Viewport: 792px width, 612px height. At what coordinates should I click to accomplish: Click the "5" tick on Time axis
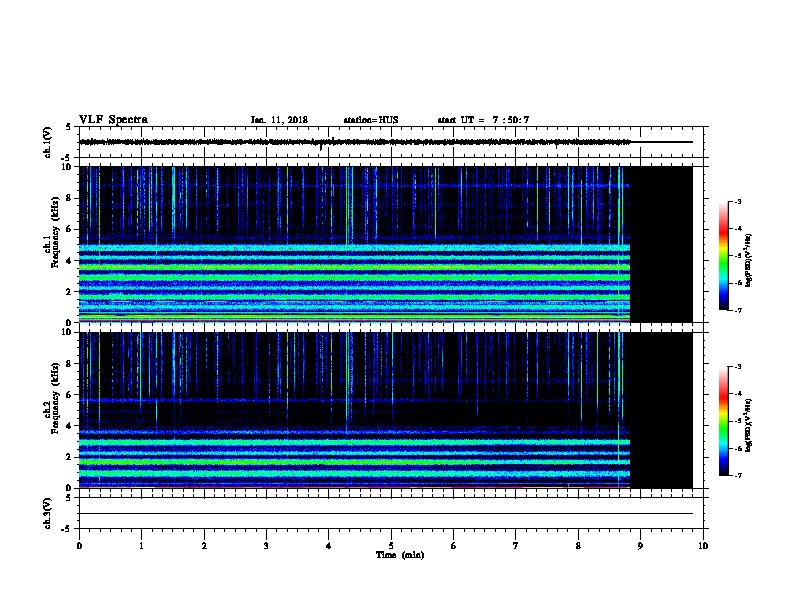tap(391, 545)
